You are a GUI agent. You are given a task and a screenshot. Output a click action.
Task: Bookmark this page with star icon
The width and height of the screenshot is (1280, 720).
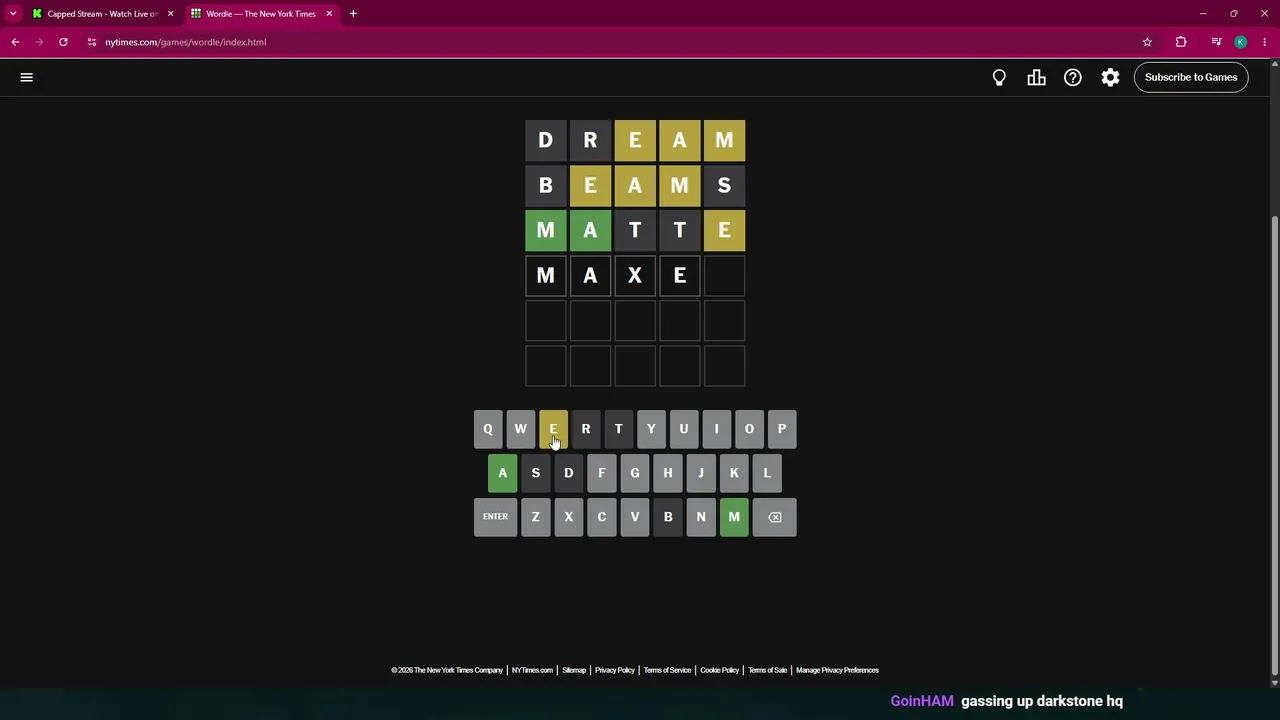click(x=1147, y=42)
